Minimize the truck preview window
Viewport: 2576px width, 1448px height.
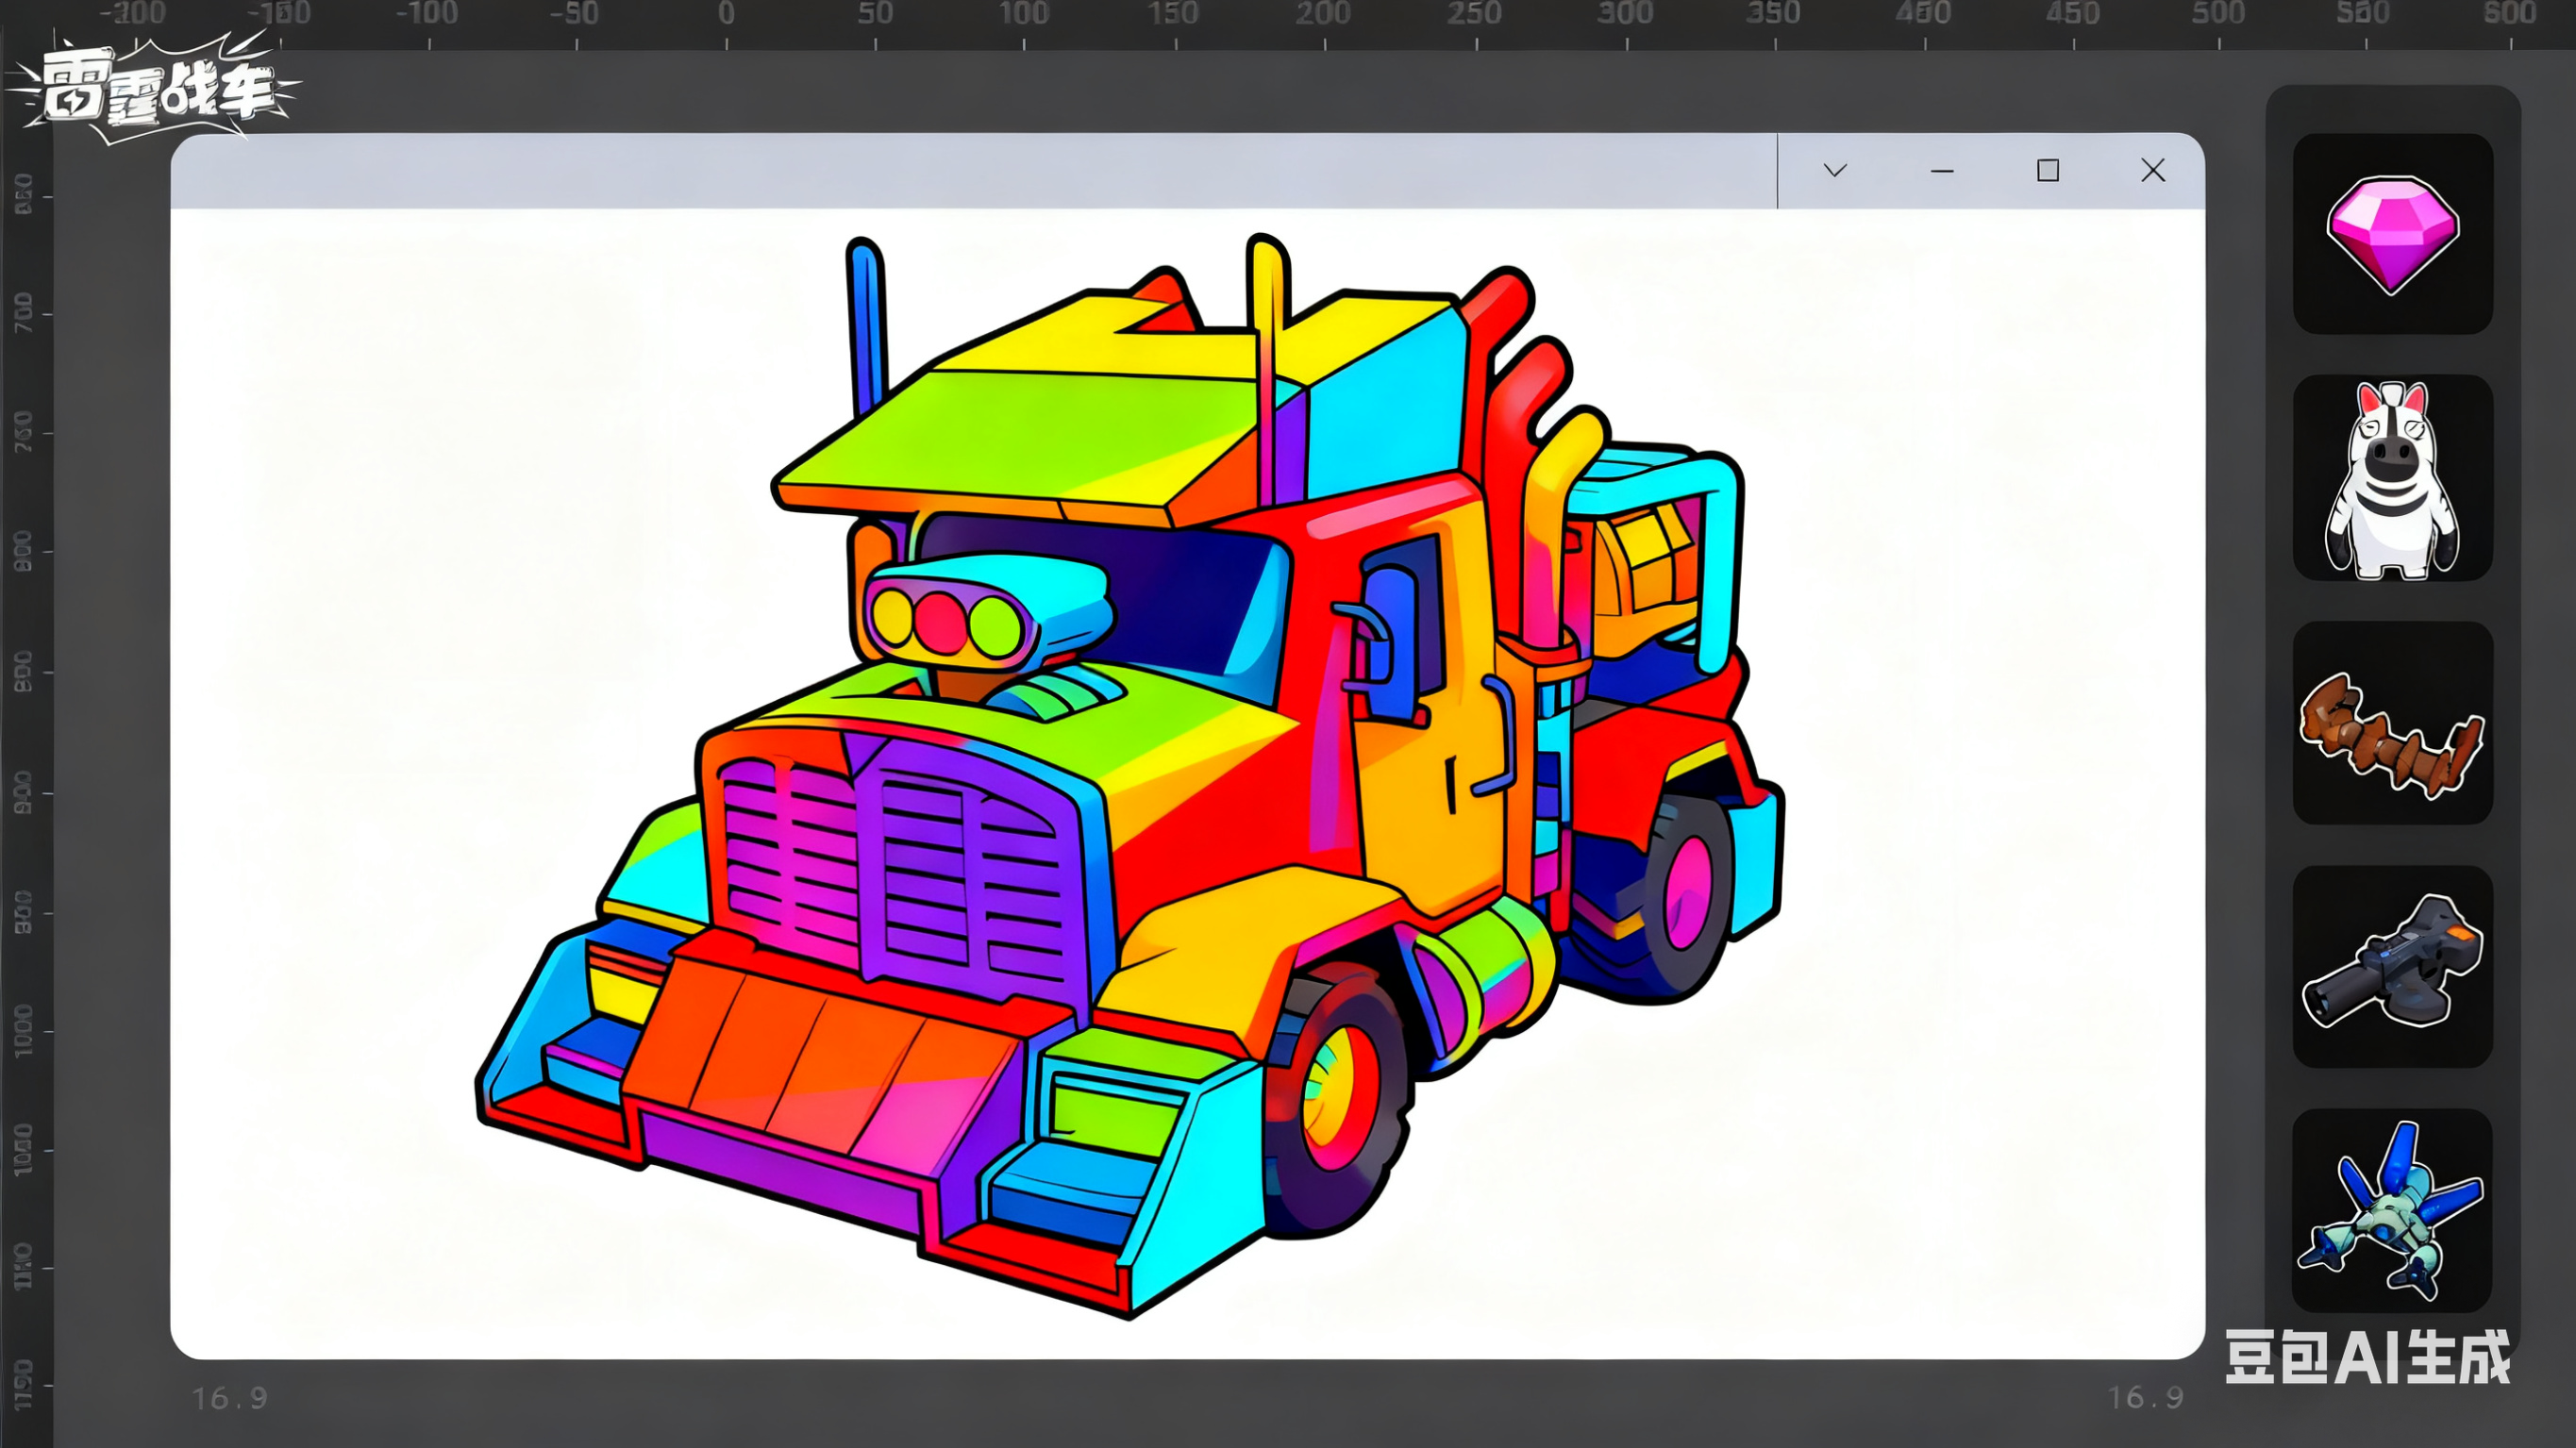pos(1942,171)
